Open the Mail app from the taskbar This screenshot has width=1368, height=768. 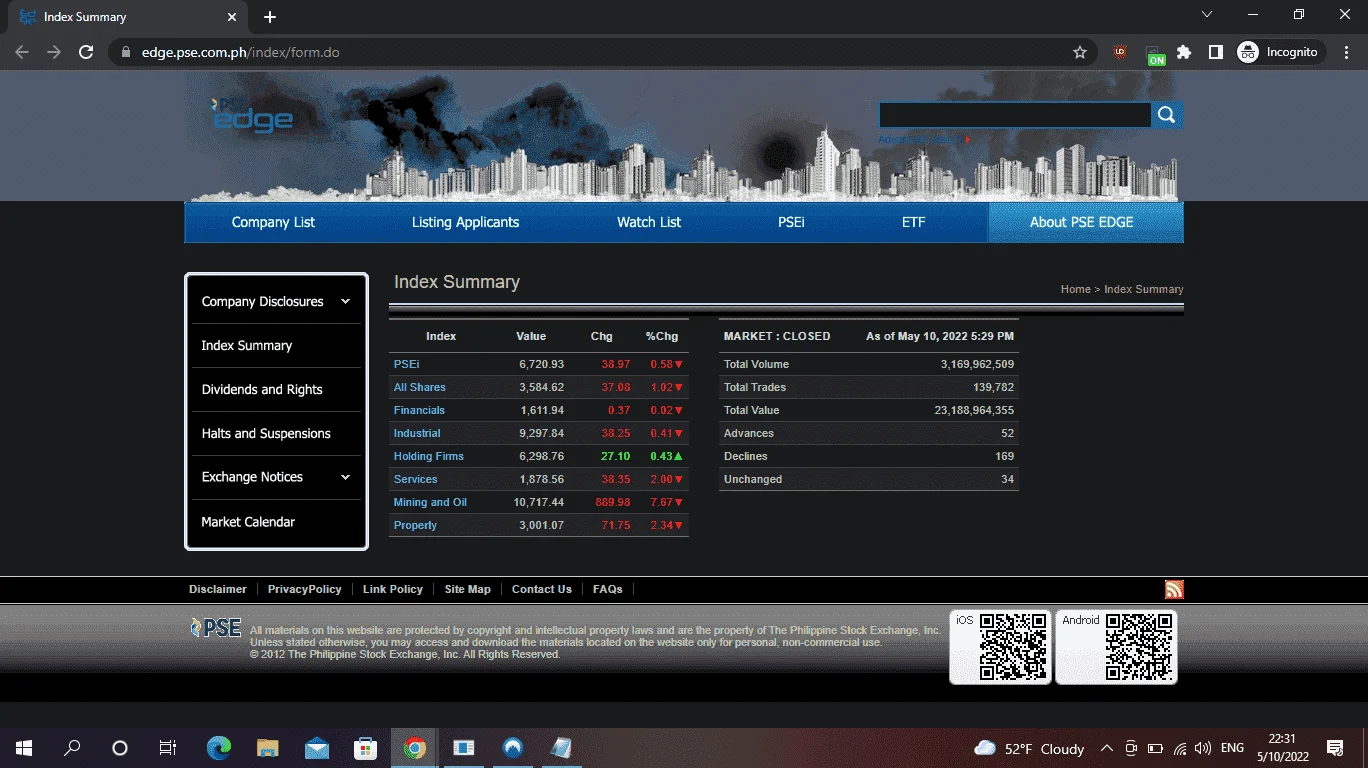coord(317,748)
